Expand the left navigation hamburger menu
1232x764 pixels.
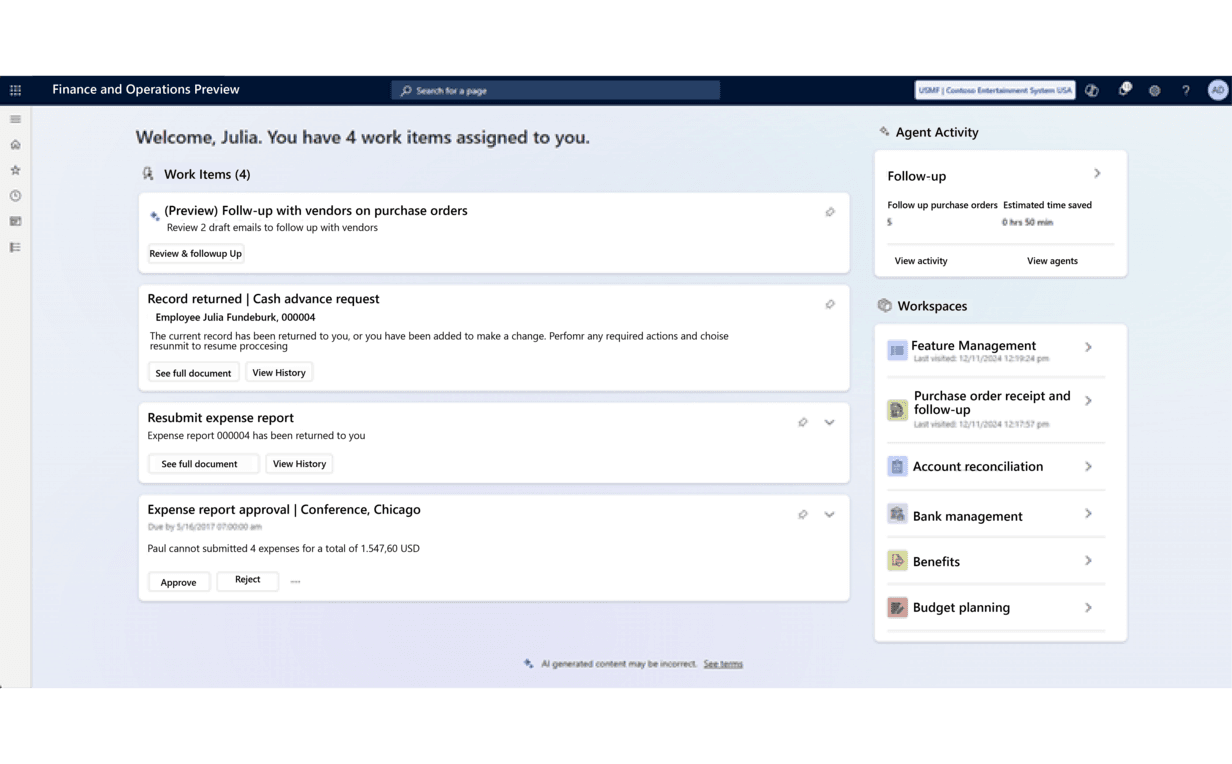click(15, 119)
